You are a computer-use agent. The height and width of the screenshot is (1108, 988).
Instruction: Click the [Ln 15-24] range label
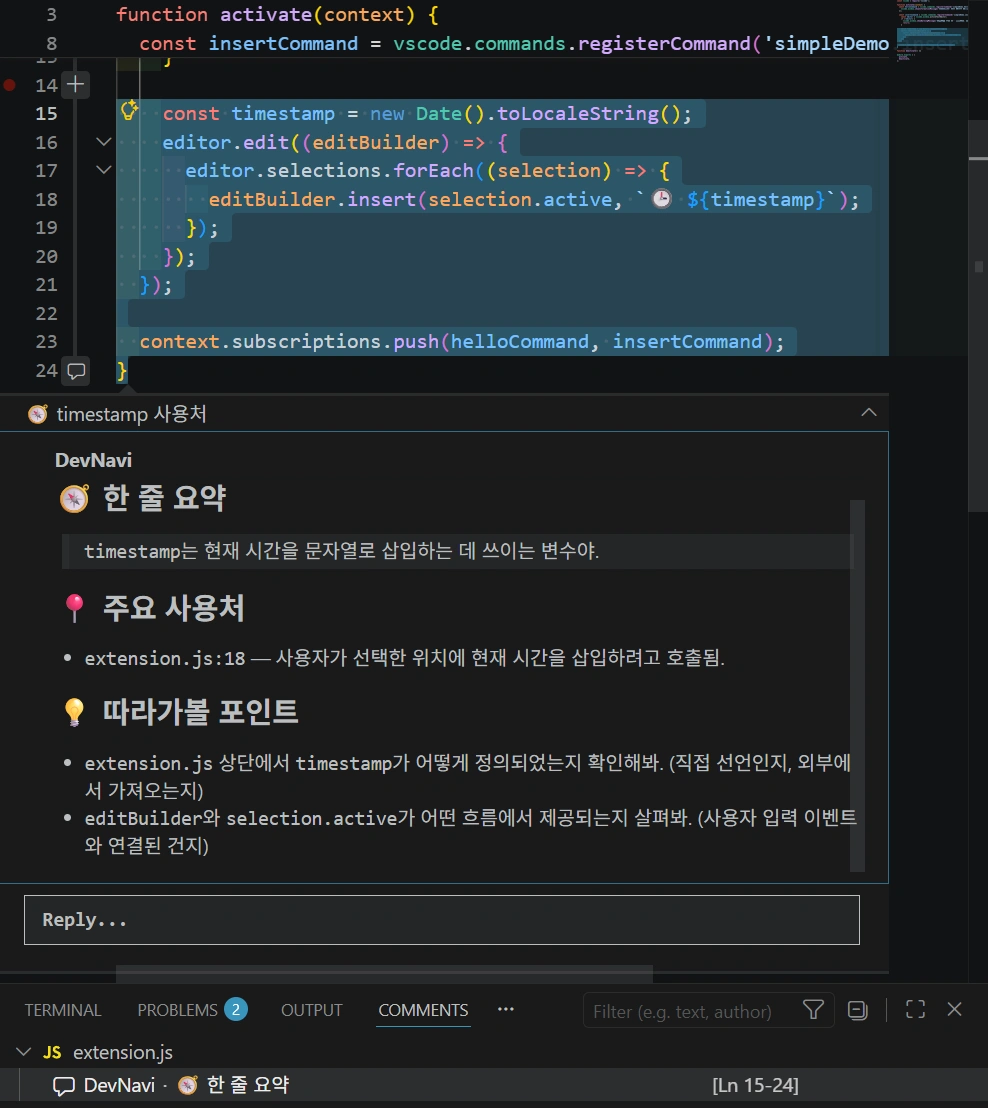(755, 1085)
